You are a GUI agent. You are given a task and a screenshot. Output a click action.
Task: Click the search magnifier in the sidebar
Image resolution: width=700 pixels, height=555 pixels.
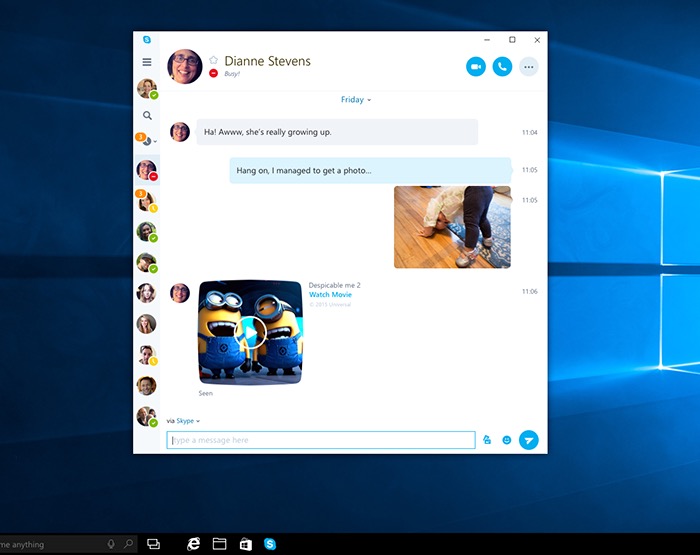[147, 116]
